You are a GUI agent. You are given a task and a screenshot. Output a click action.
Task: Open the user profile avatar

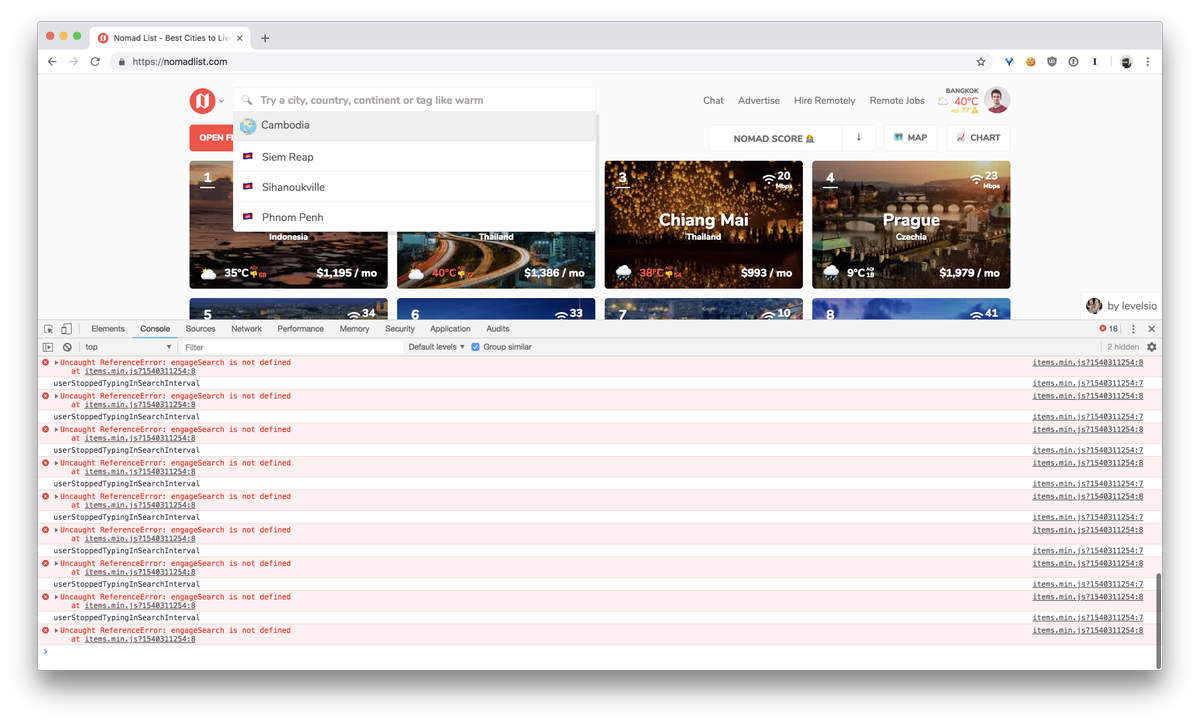click(997, 100)
